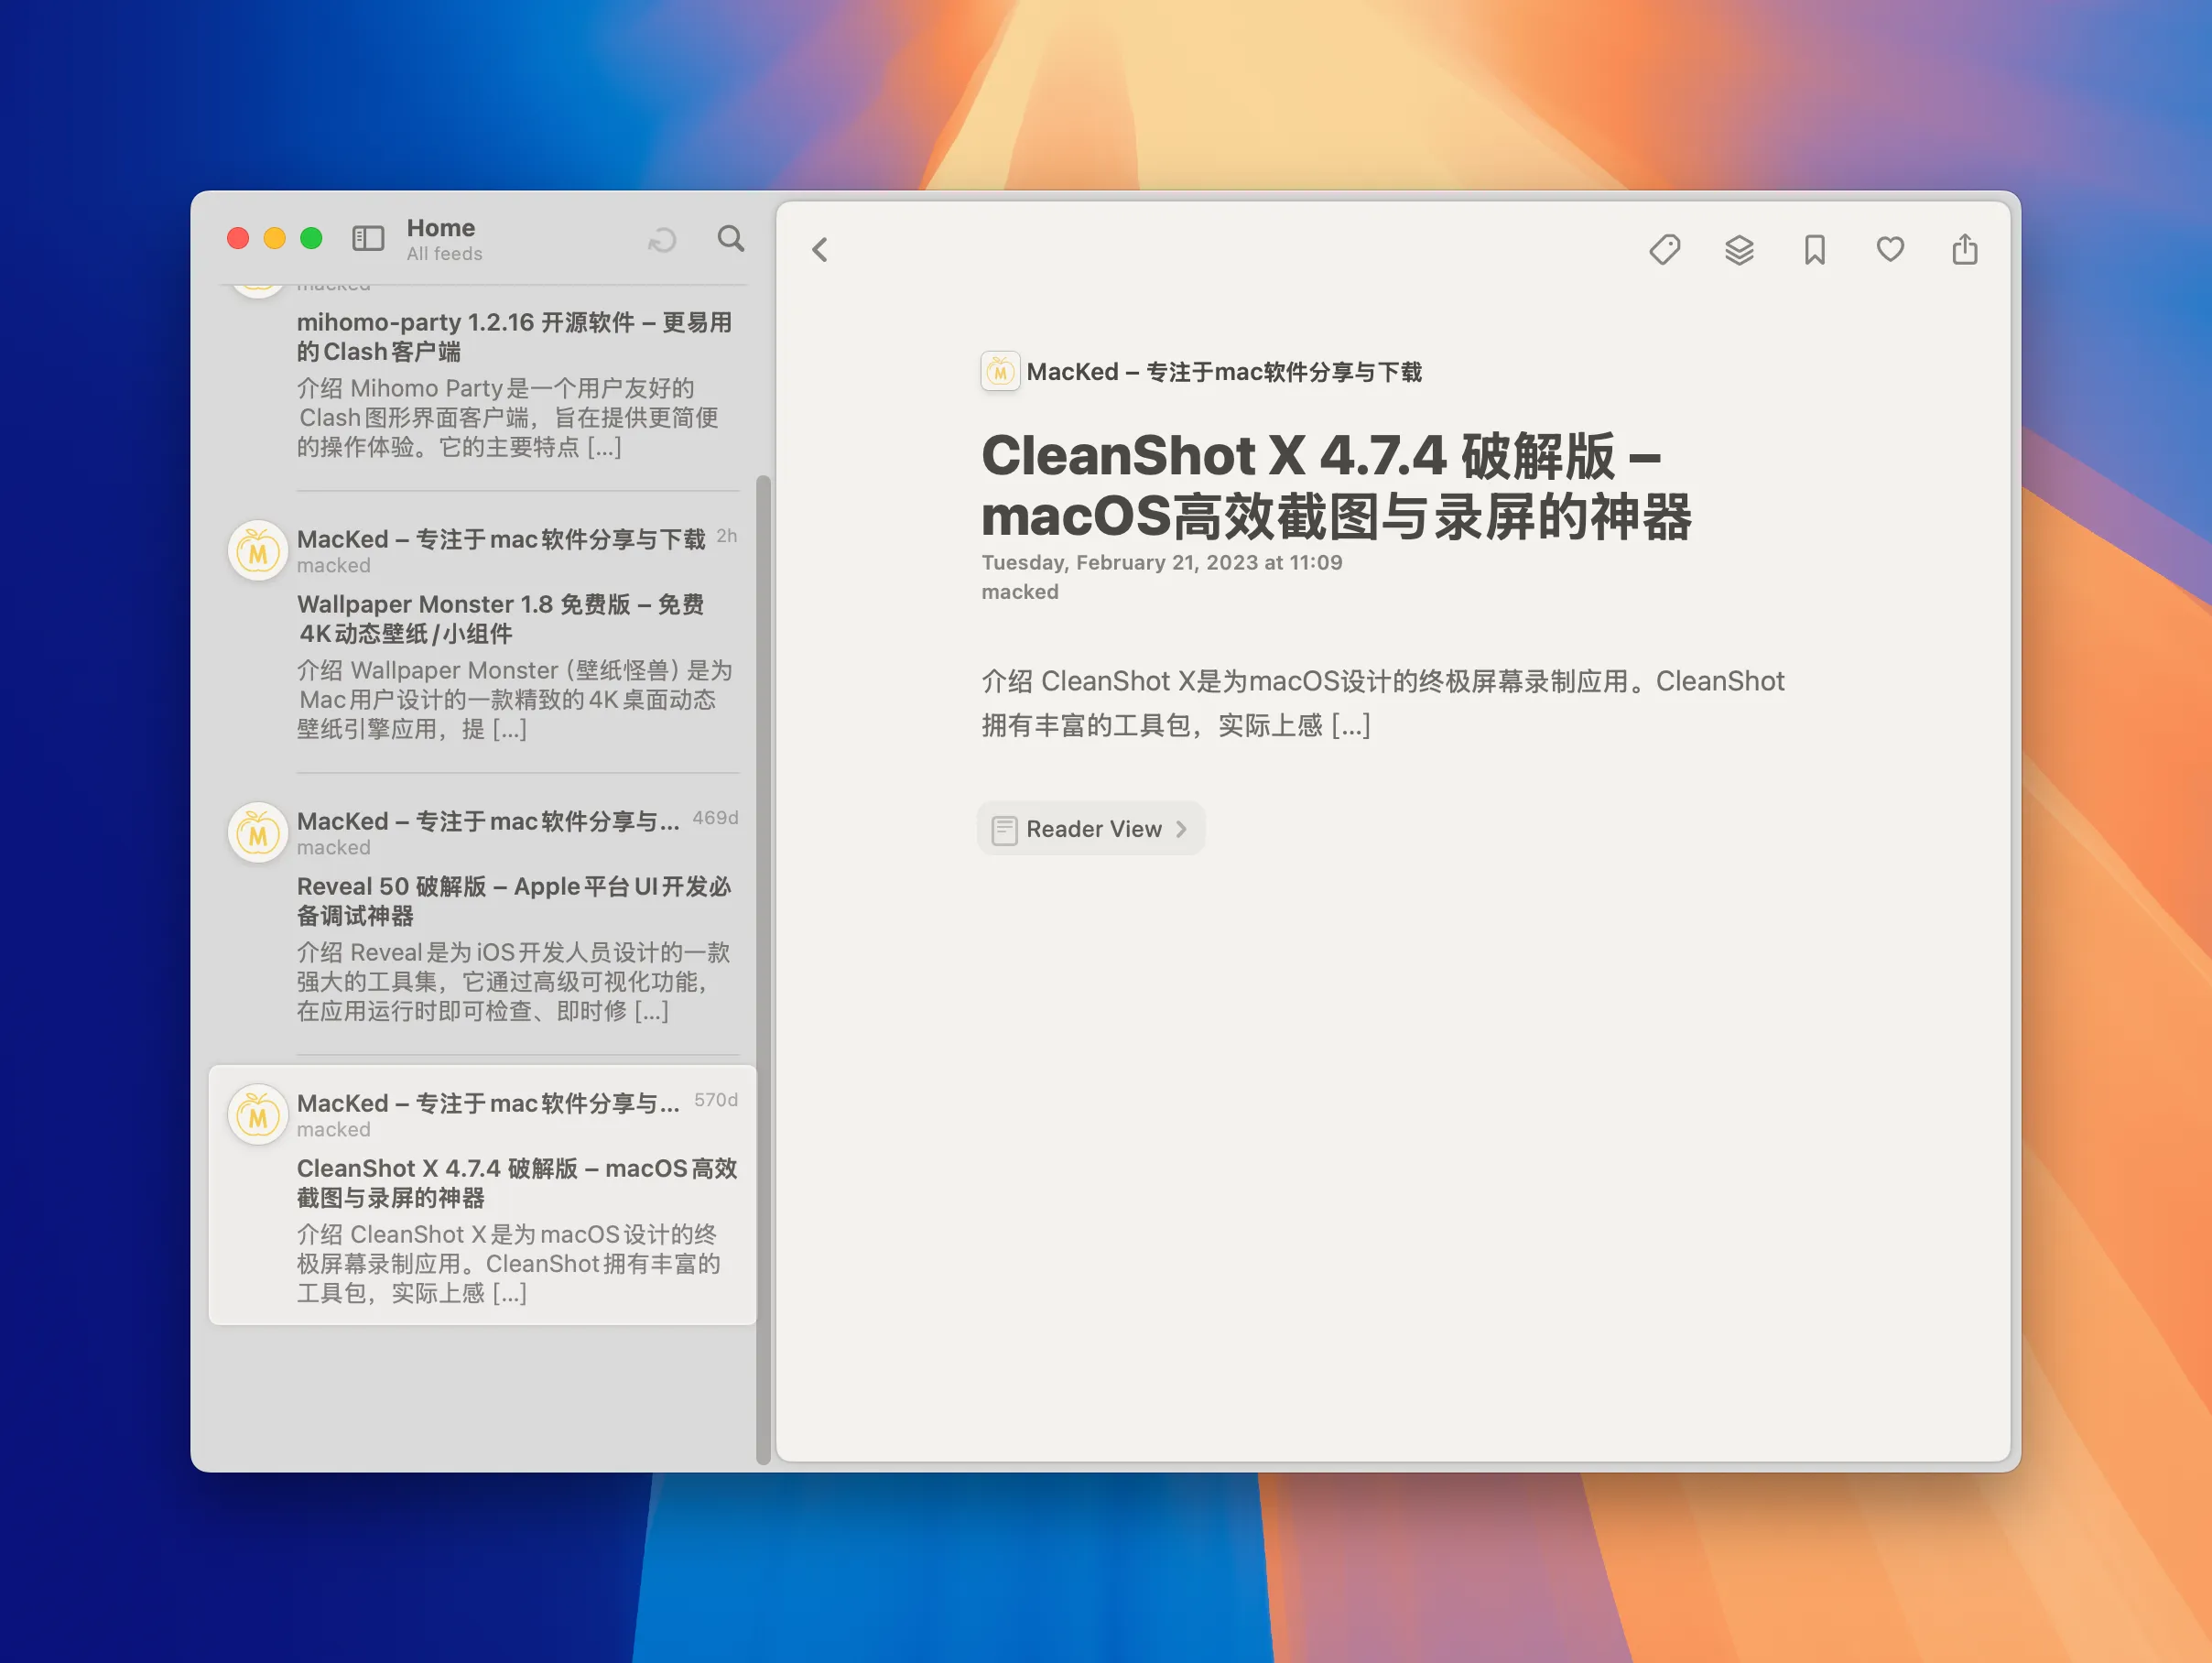Click the layers stack icon

(x=1740, y=249)
